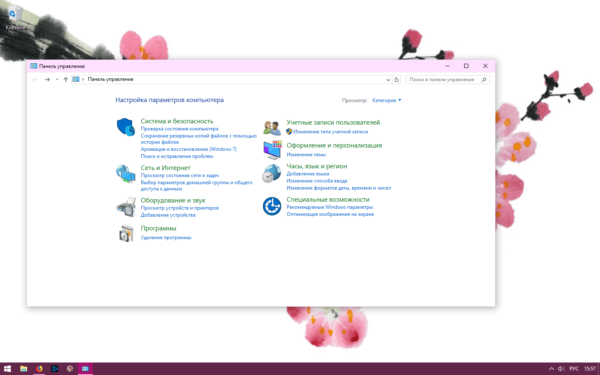Open Оборудование и звук category
This screenshot has height=375, width=600.
tap(173, 200)
